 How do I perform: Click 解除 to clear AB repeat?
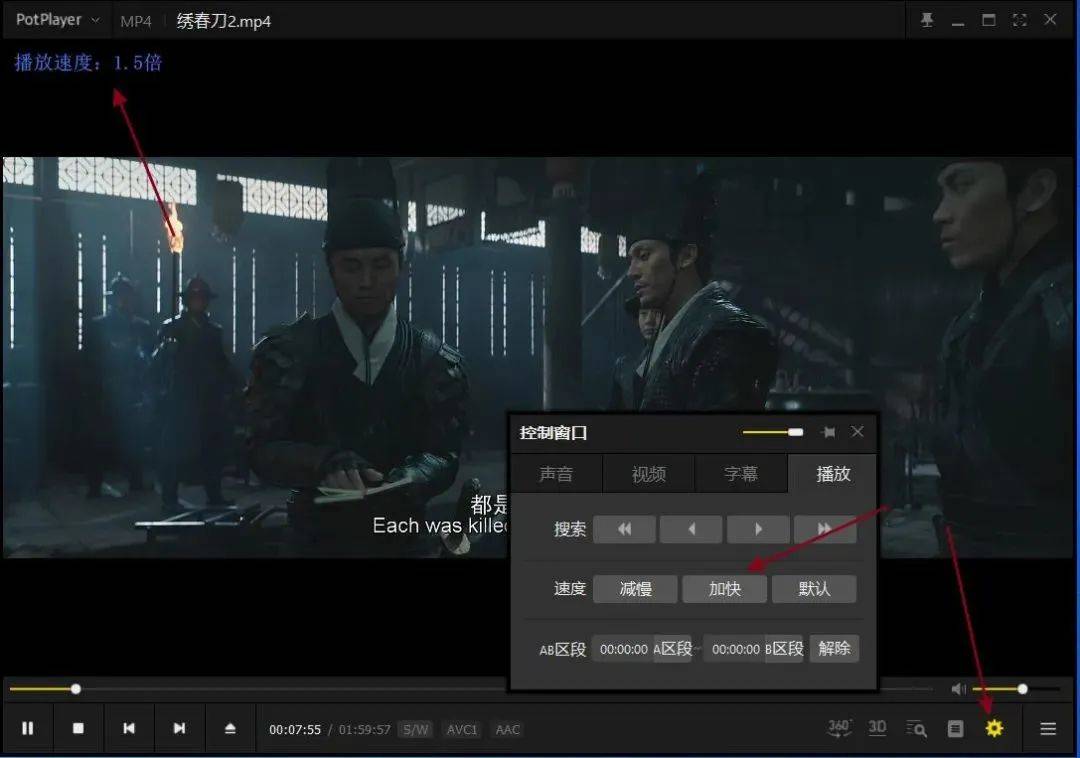834,649
